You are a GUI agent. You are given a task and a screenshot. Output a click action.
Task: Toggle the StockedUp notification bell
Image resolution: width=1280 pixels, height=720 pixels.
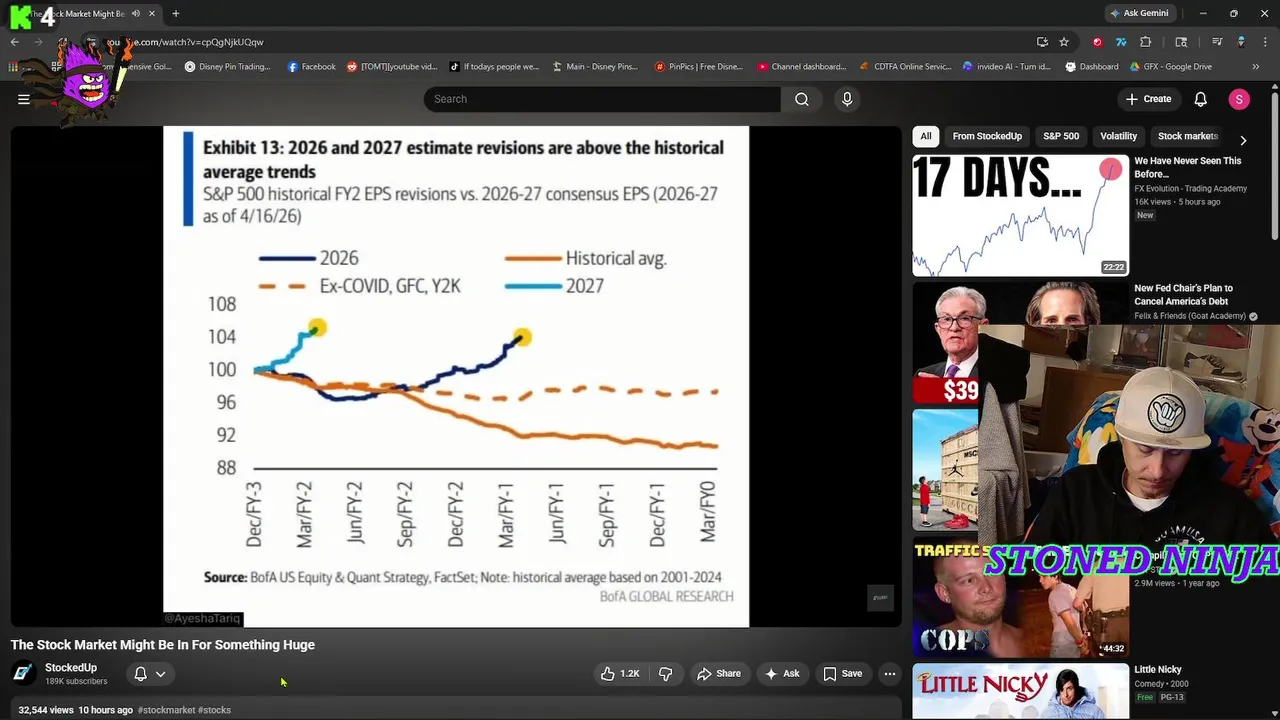tap(141, 674)
